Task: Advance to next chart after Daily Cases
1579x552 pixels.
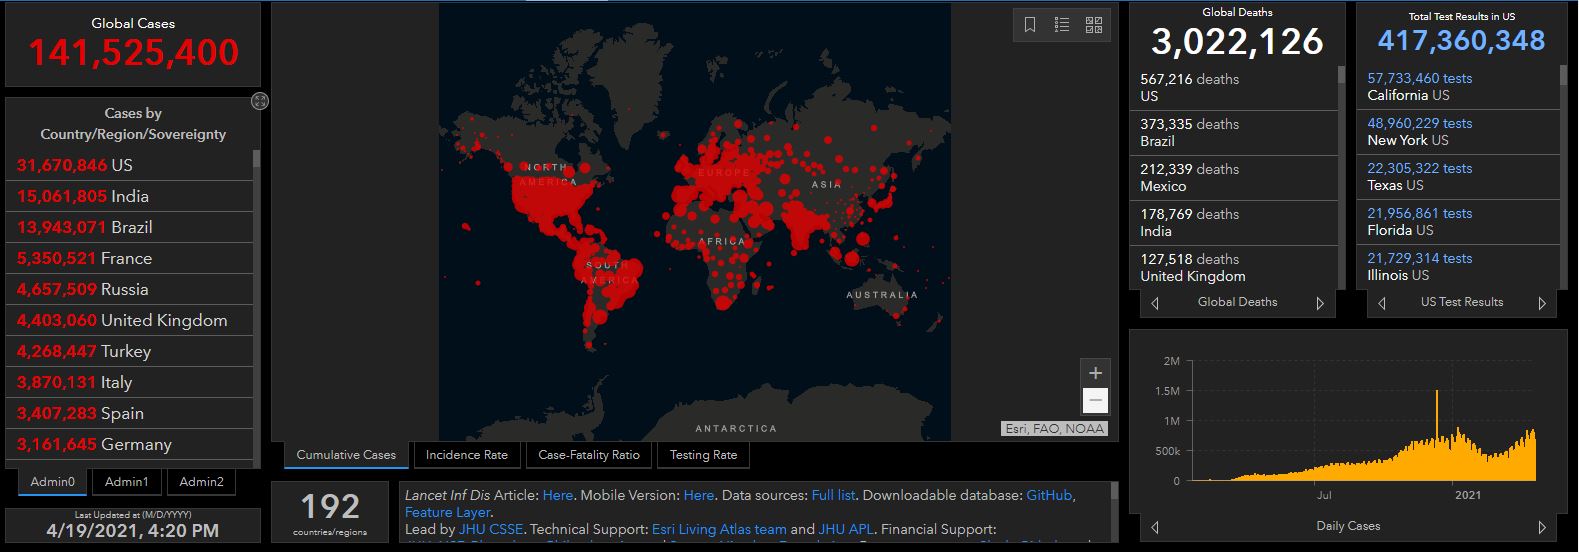Action: [1541, 527]
